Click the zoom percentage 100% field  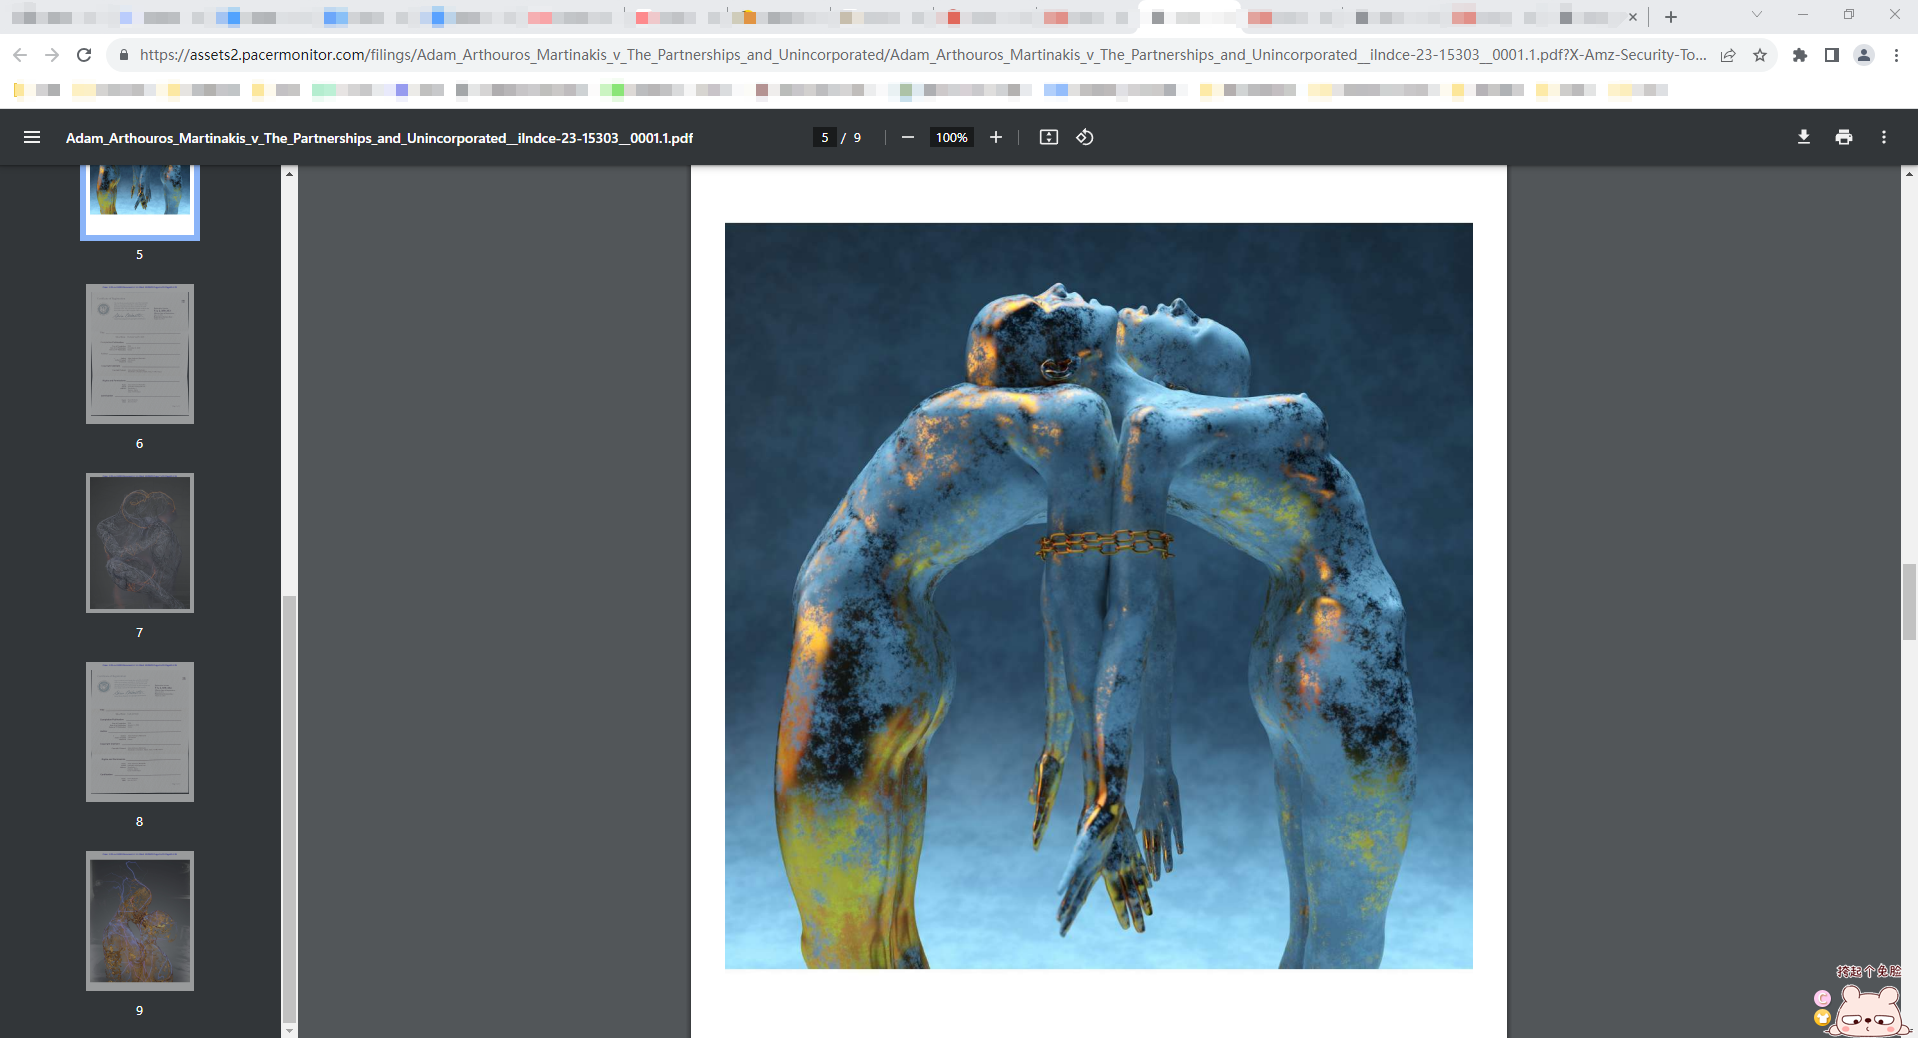point(951,137)
